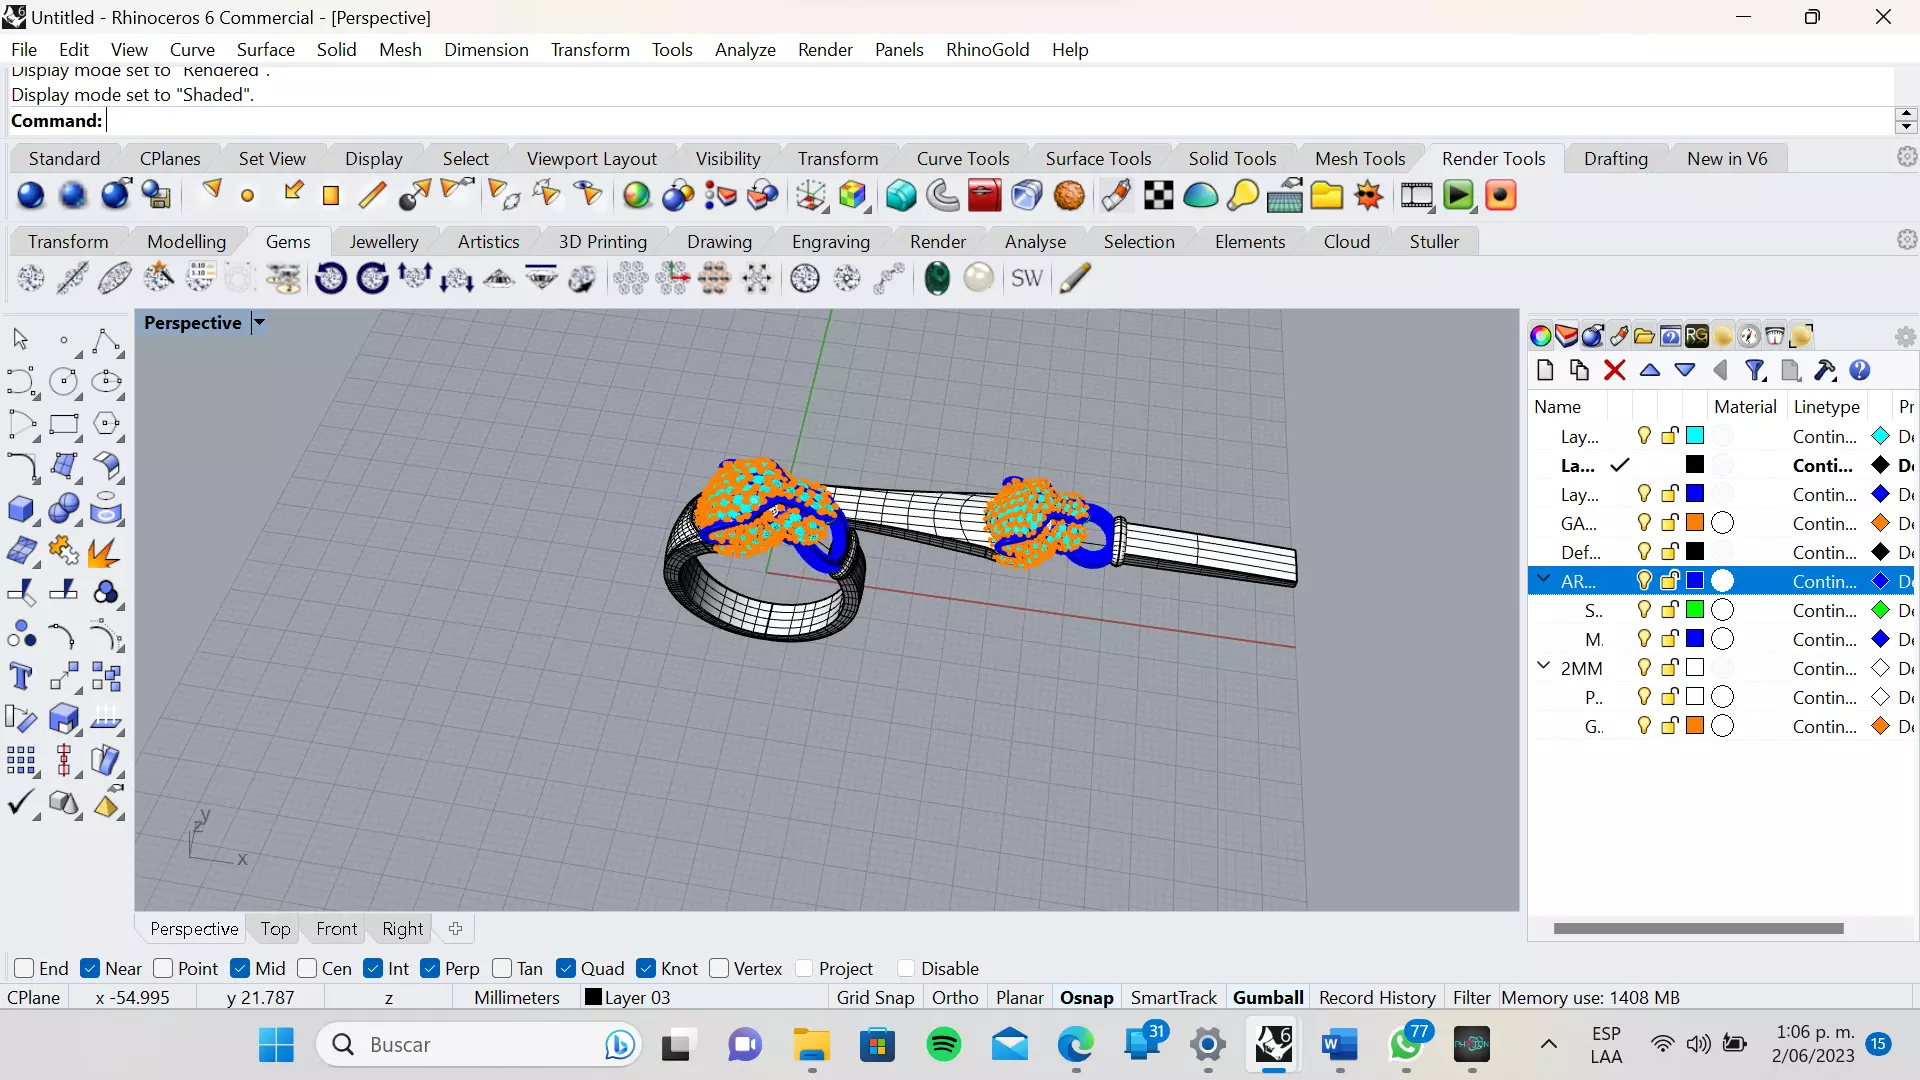This screenshot has height=1080, width=1920.
Task: Open Spotify from taskbar
Action: tap(944, 1045)
